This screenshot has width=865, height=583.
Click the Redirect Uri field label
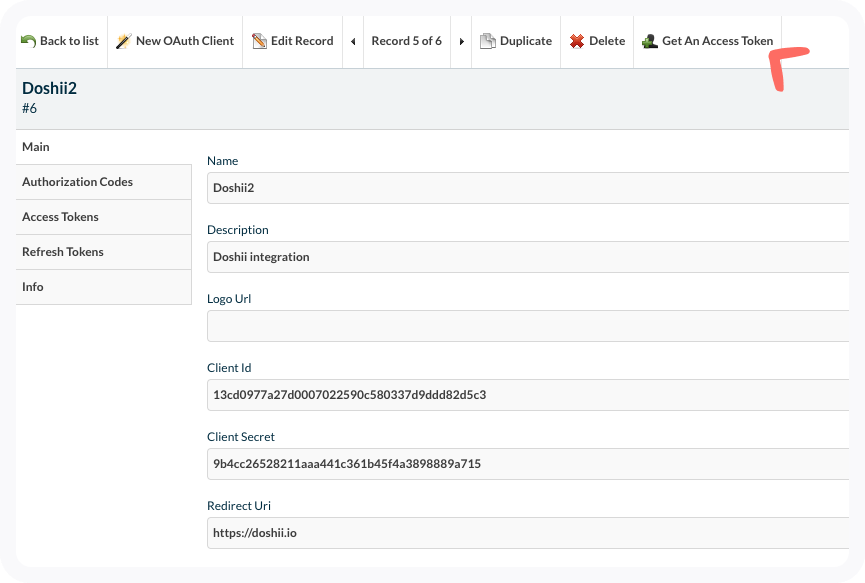click(x=239, y=506)
